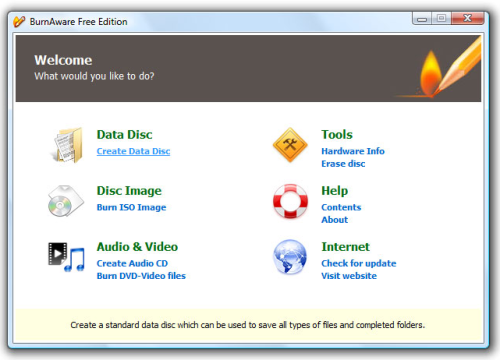Click the Tools hammer sign icon
The image size is (500, 360).
(290, 145)
